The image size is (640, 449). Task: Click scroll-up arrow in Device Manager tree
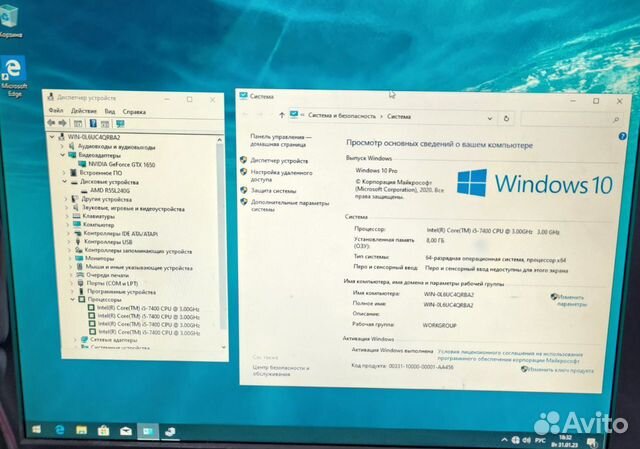tap(220, 140)
